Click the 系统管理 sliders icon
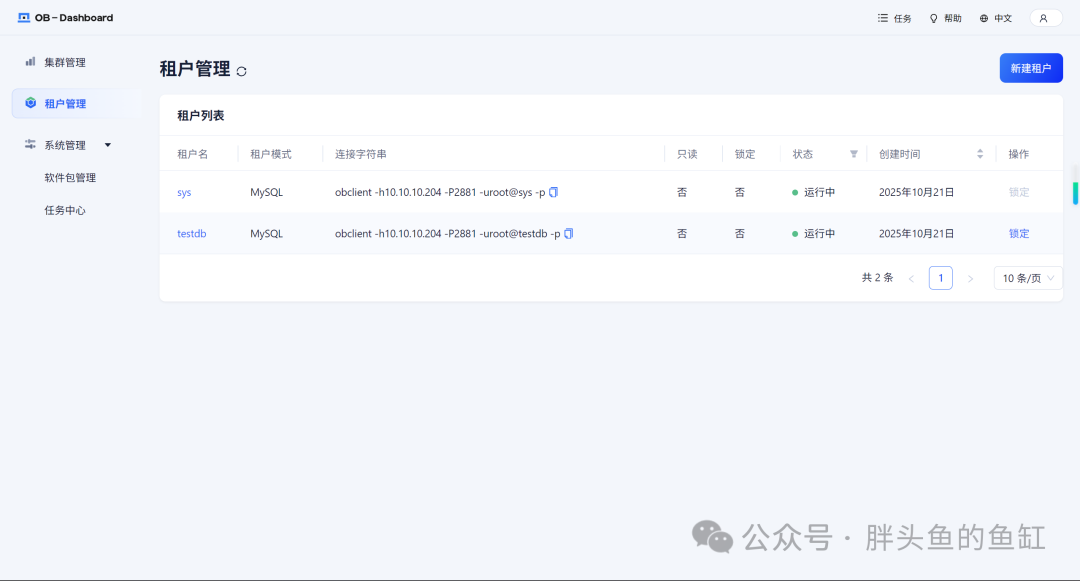The image size is (1080, 581). [30, 145]
